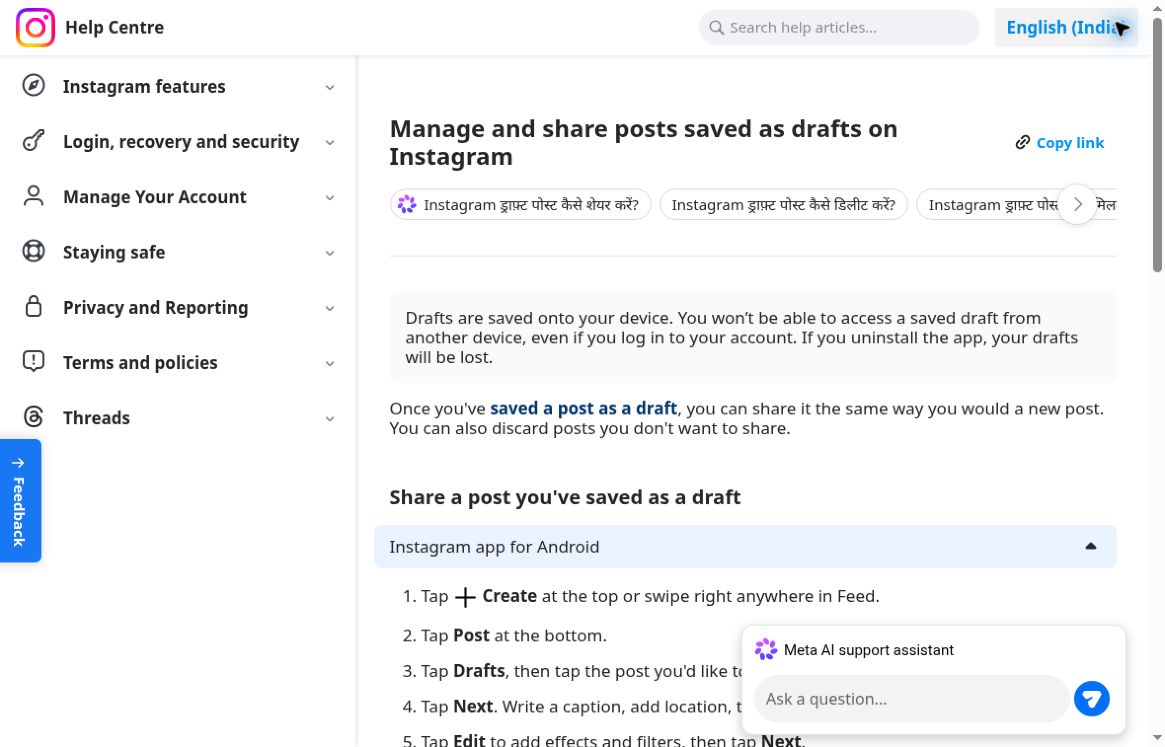Open the Terms and policies menu item

[178, 362]
